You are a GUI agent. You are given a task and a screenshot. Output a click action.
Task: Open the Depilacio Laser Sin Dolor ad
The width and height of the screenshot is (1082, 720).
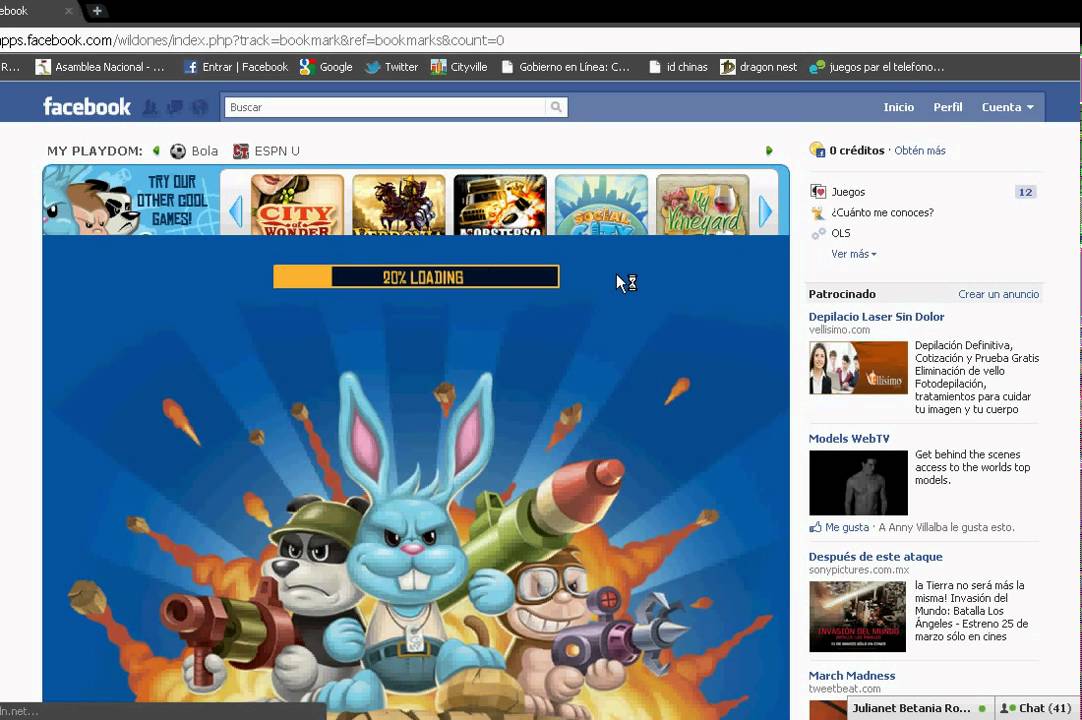coord(876,317)
